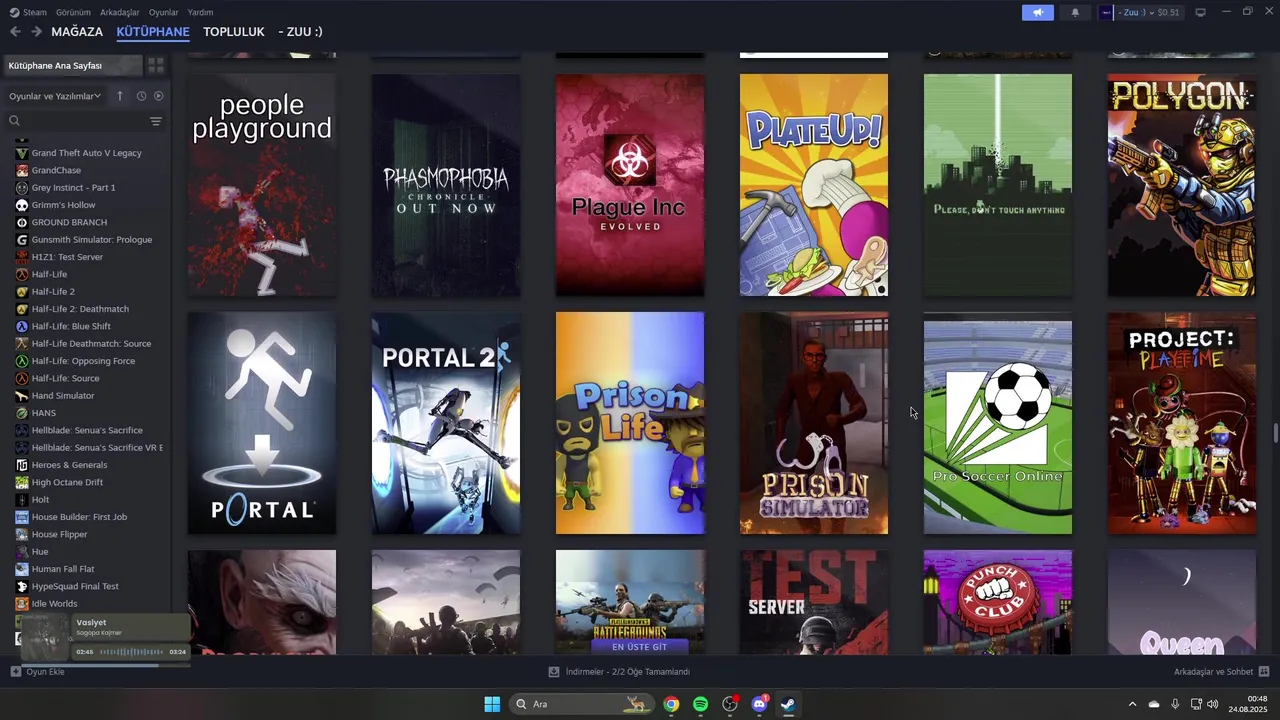The image size is (1280, 720).
Task: Open the Portal 2 cover
Action: point(446,423)
